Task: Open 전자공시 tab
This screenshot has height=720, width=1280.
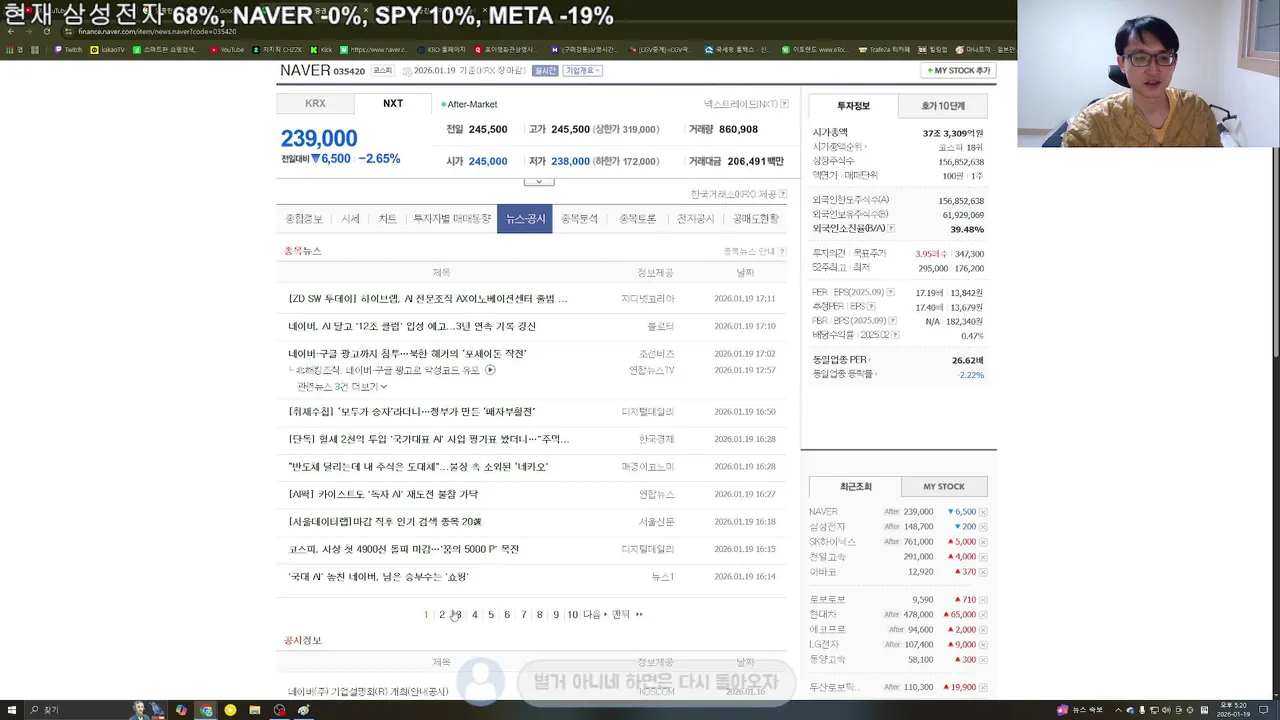Action: (x=696, y=219)
